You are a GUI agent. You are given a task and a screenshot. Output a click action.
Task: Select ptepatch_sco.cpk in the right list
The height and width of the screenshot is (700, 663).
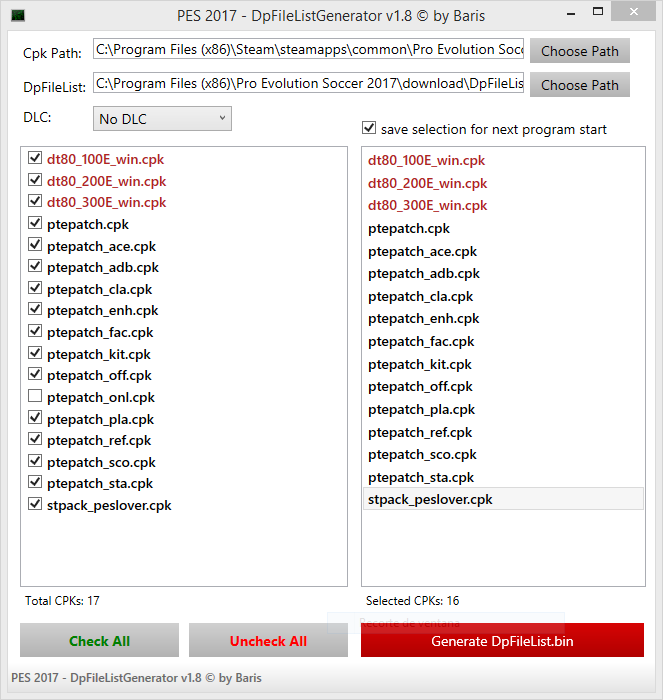tap(503, 454)
